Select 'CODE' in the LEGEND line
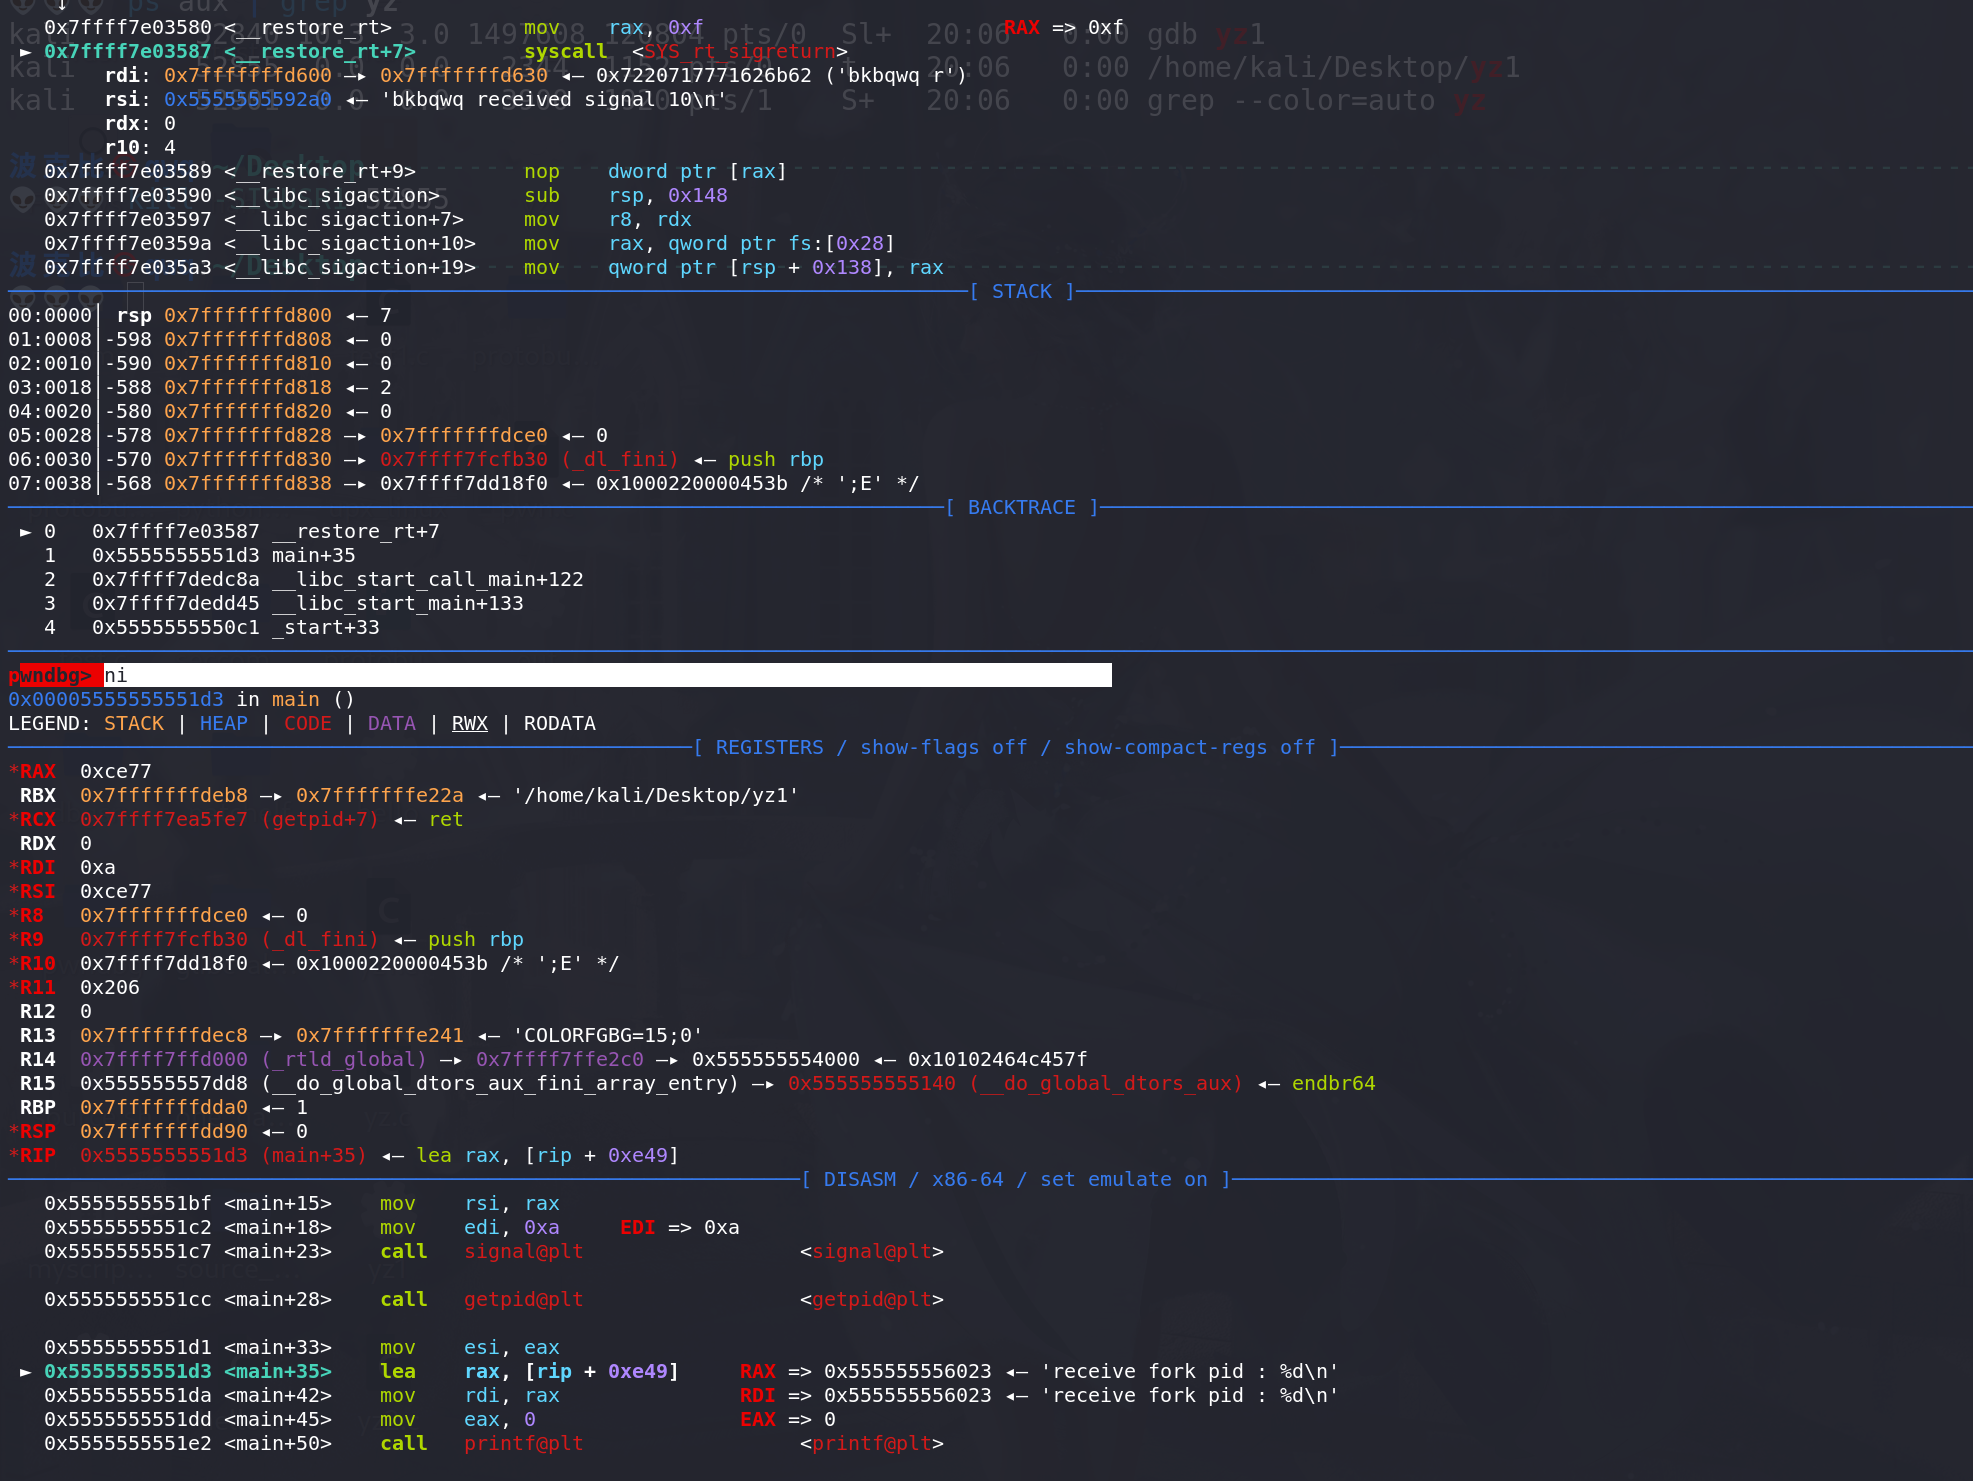This screenshot has width=1973, height=1481. coord(308,723)
